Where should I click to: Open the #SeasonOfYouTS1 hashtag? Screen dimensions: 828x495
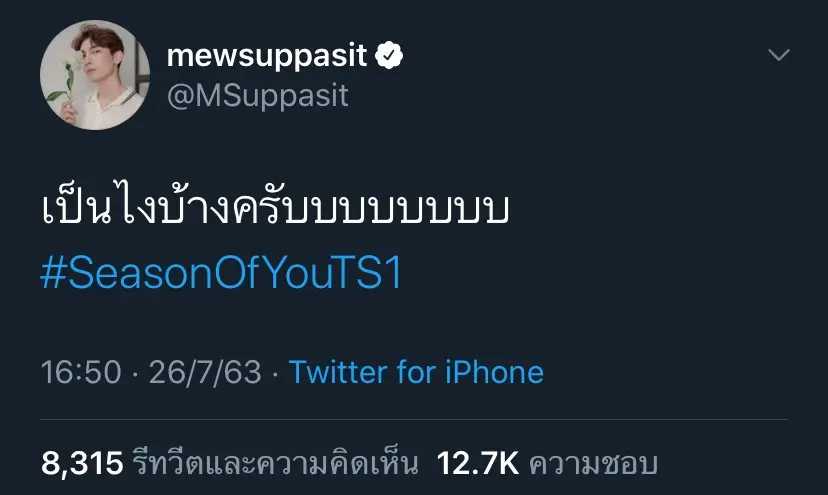point(221,273)
